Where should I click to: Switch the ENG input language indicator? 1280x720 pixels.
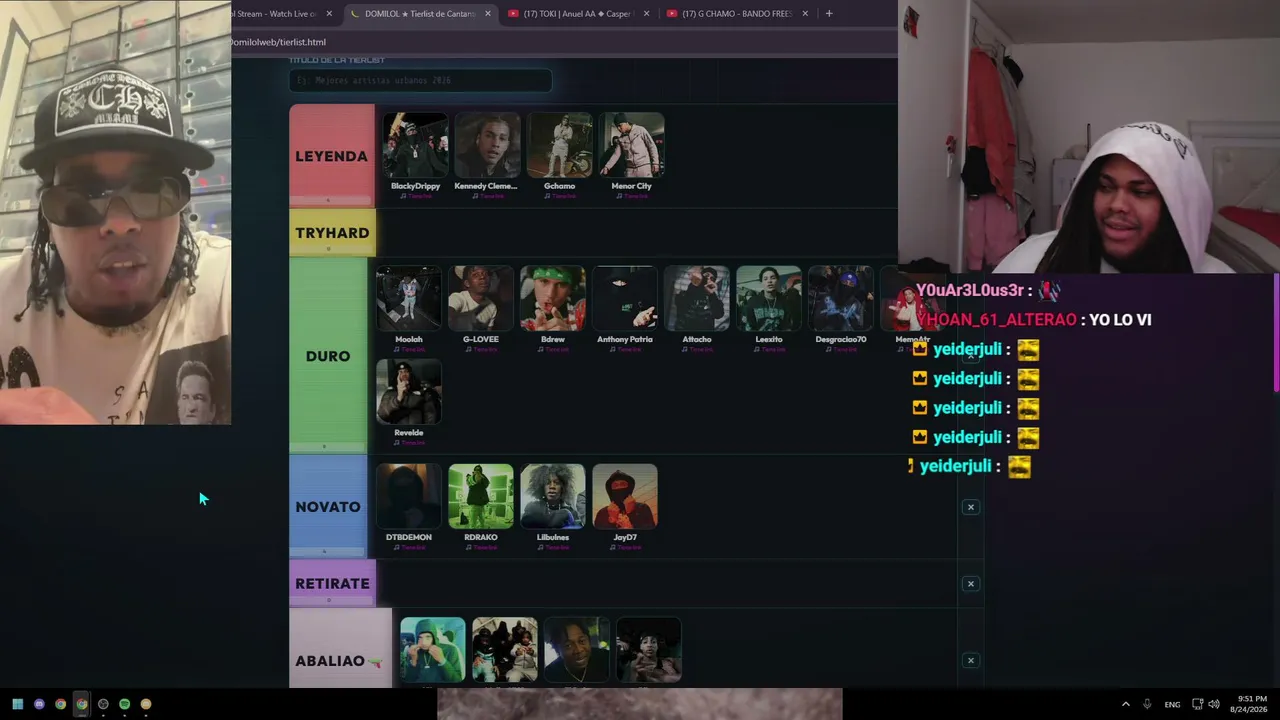[x=1172, y=704]
